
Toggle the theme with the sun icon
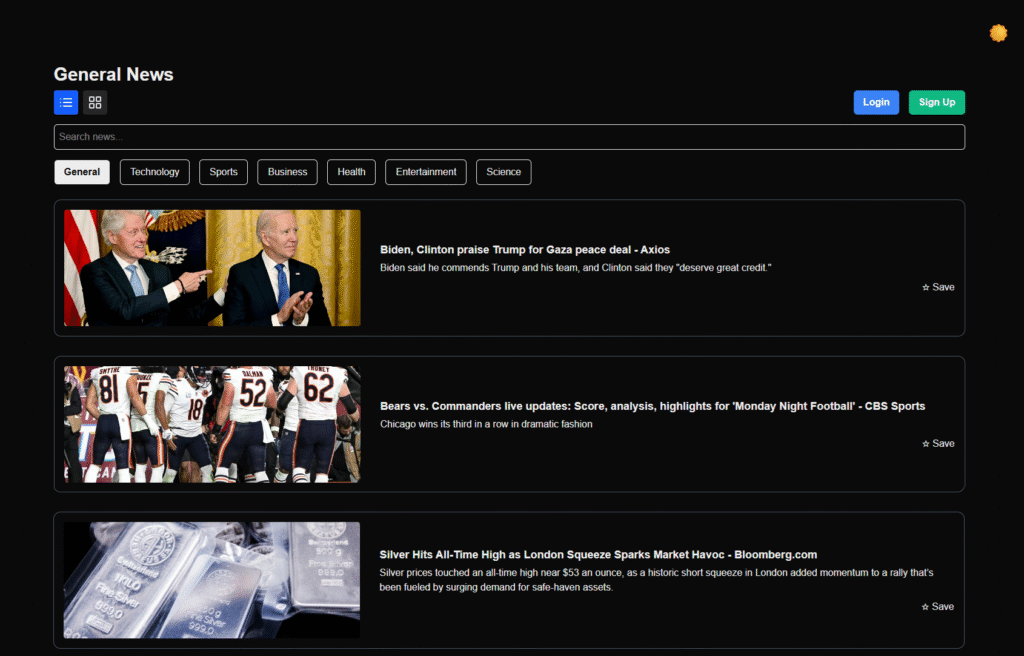click(x=998, y=33)
